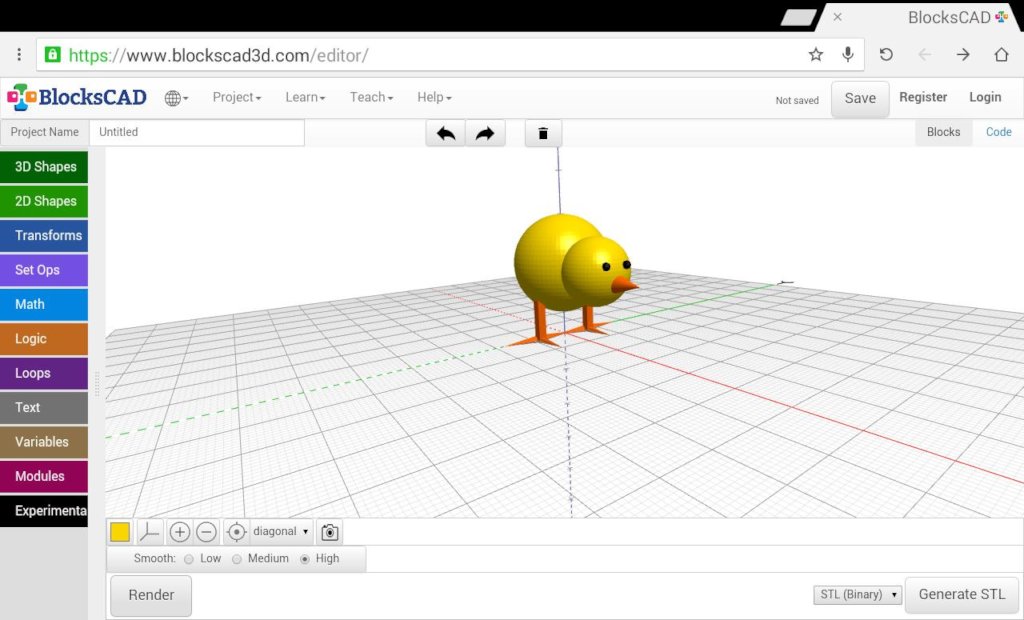Click the Login link
This screenshot has height=620, width=1024.
tap(985, 97)
